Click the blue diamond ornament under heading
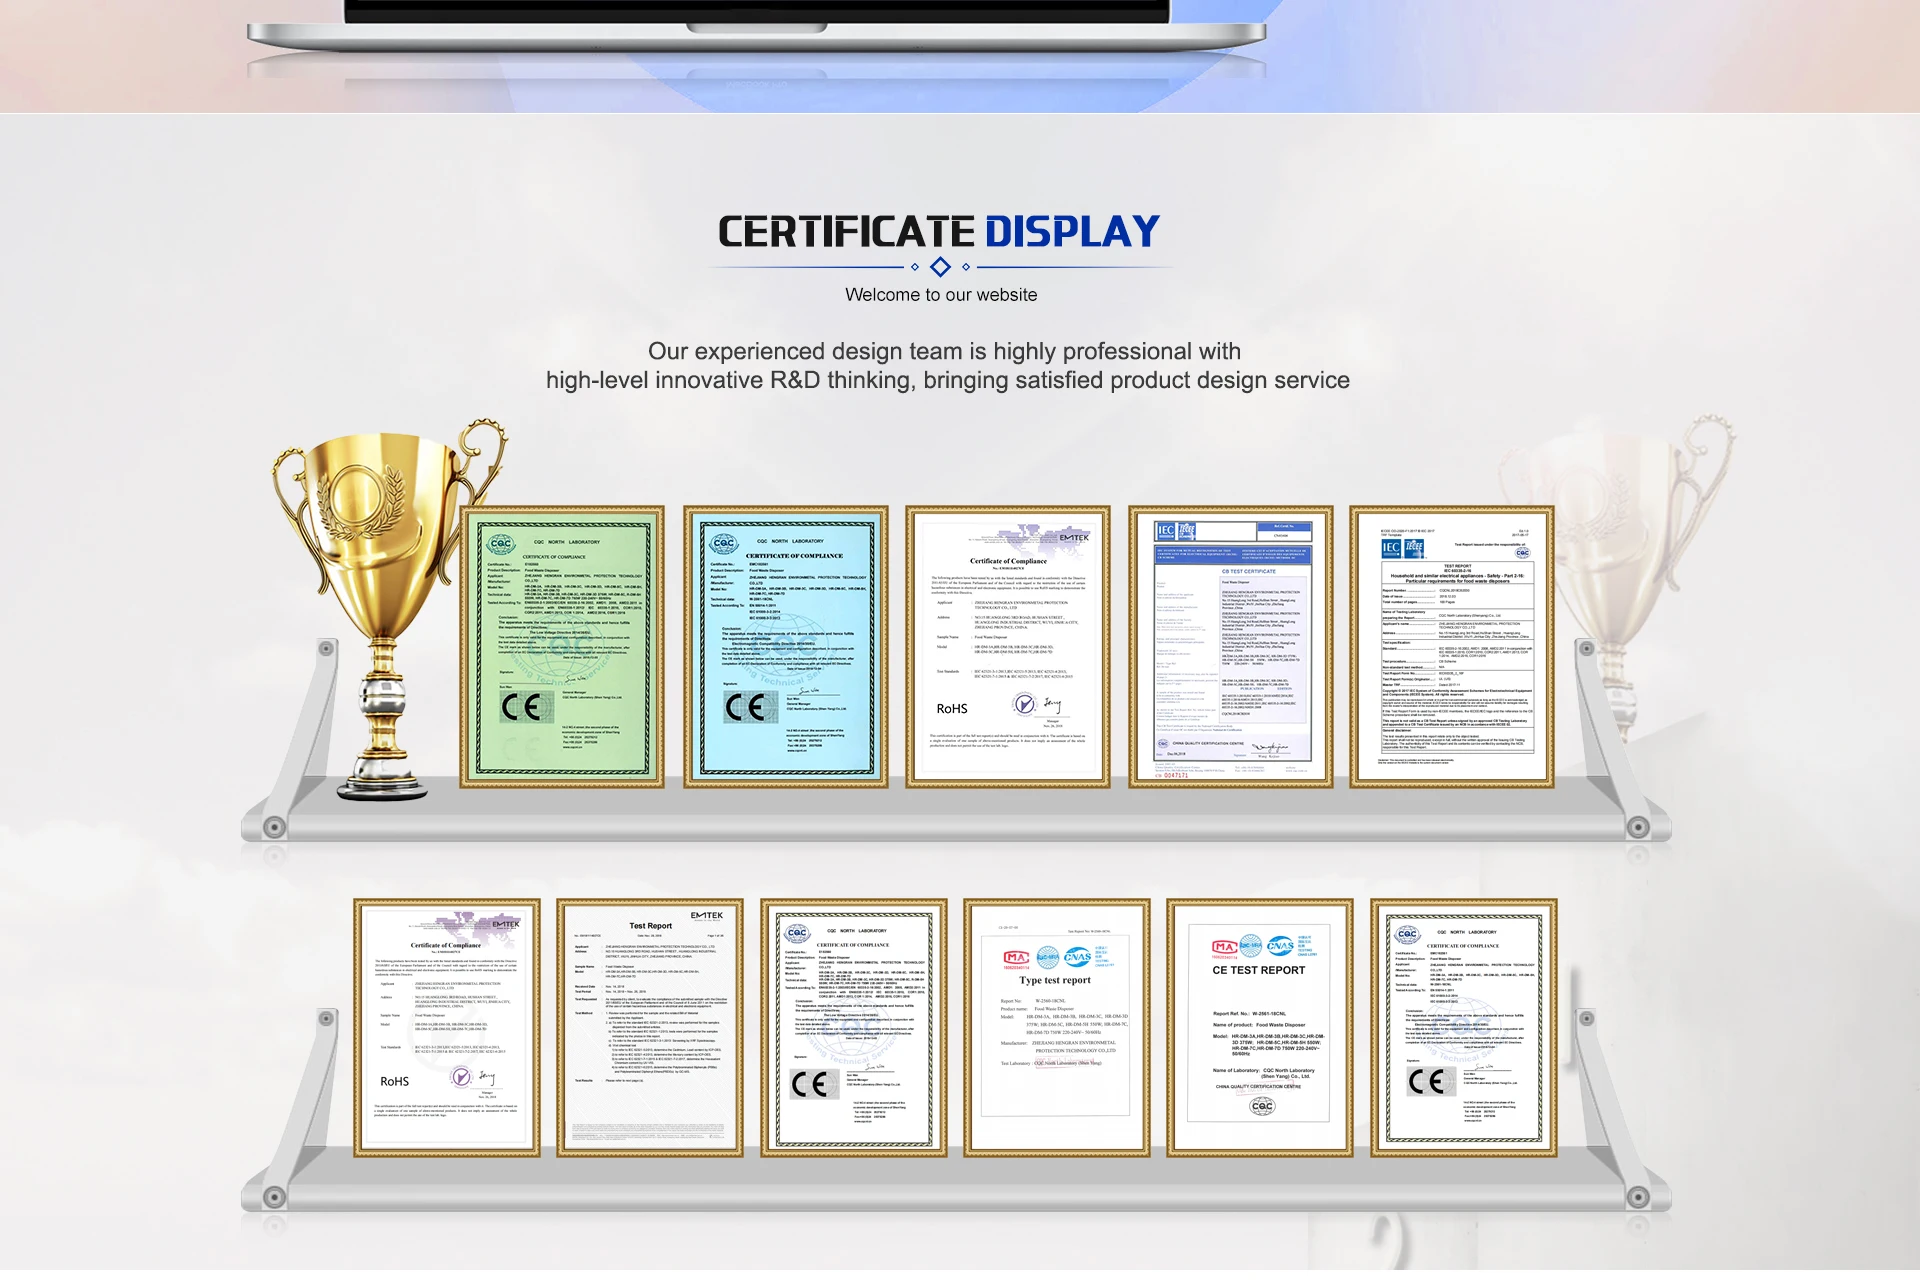1920x1282 pixels. (940, 267)
